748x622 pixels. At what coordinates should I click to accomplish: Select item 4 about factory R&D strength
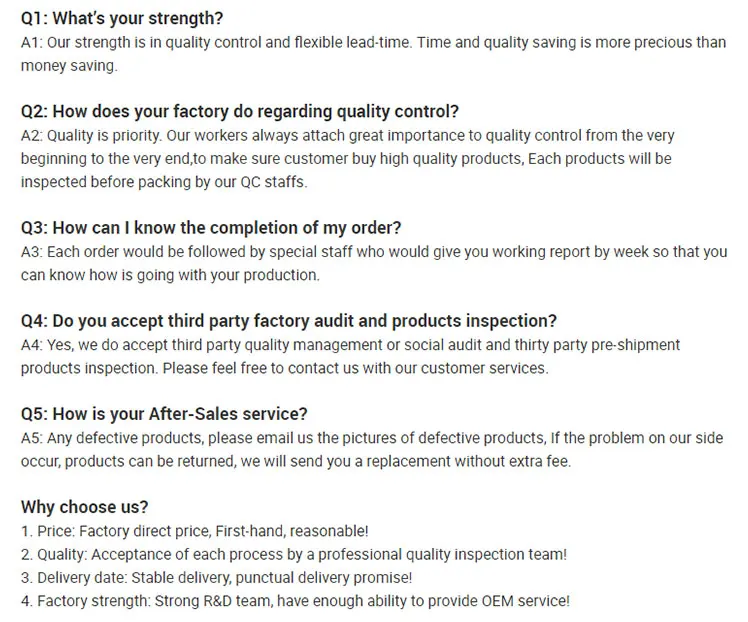point(295,601)
